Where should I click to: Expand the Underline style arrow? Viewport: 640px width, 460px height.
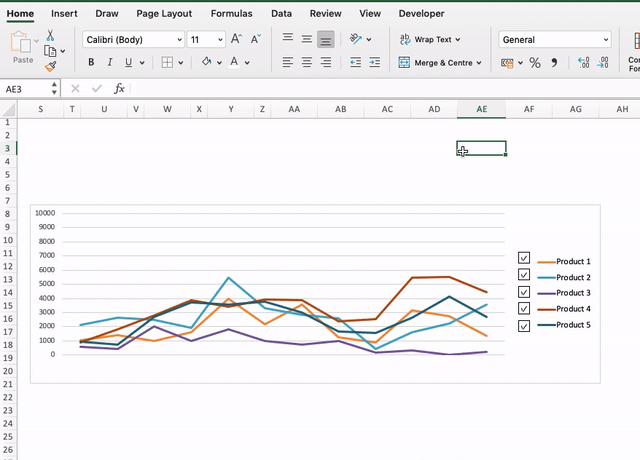[x=142, y=63]
